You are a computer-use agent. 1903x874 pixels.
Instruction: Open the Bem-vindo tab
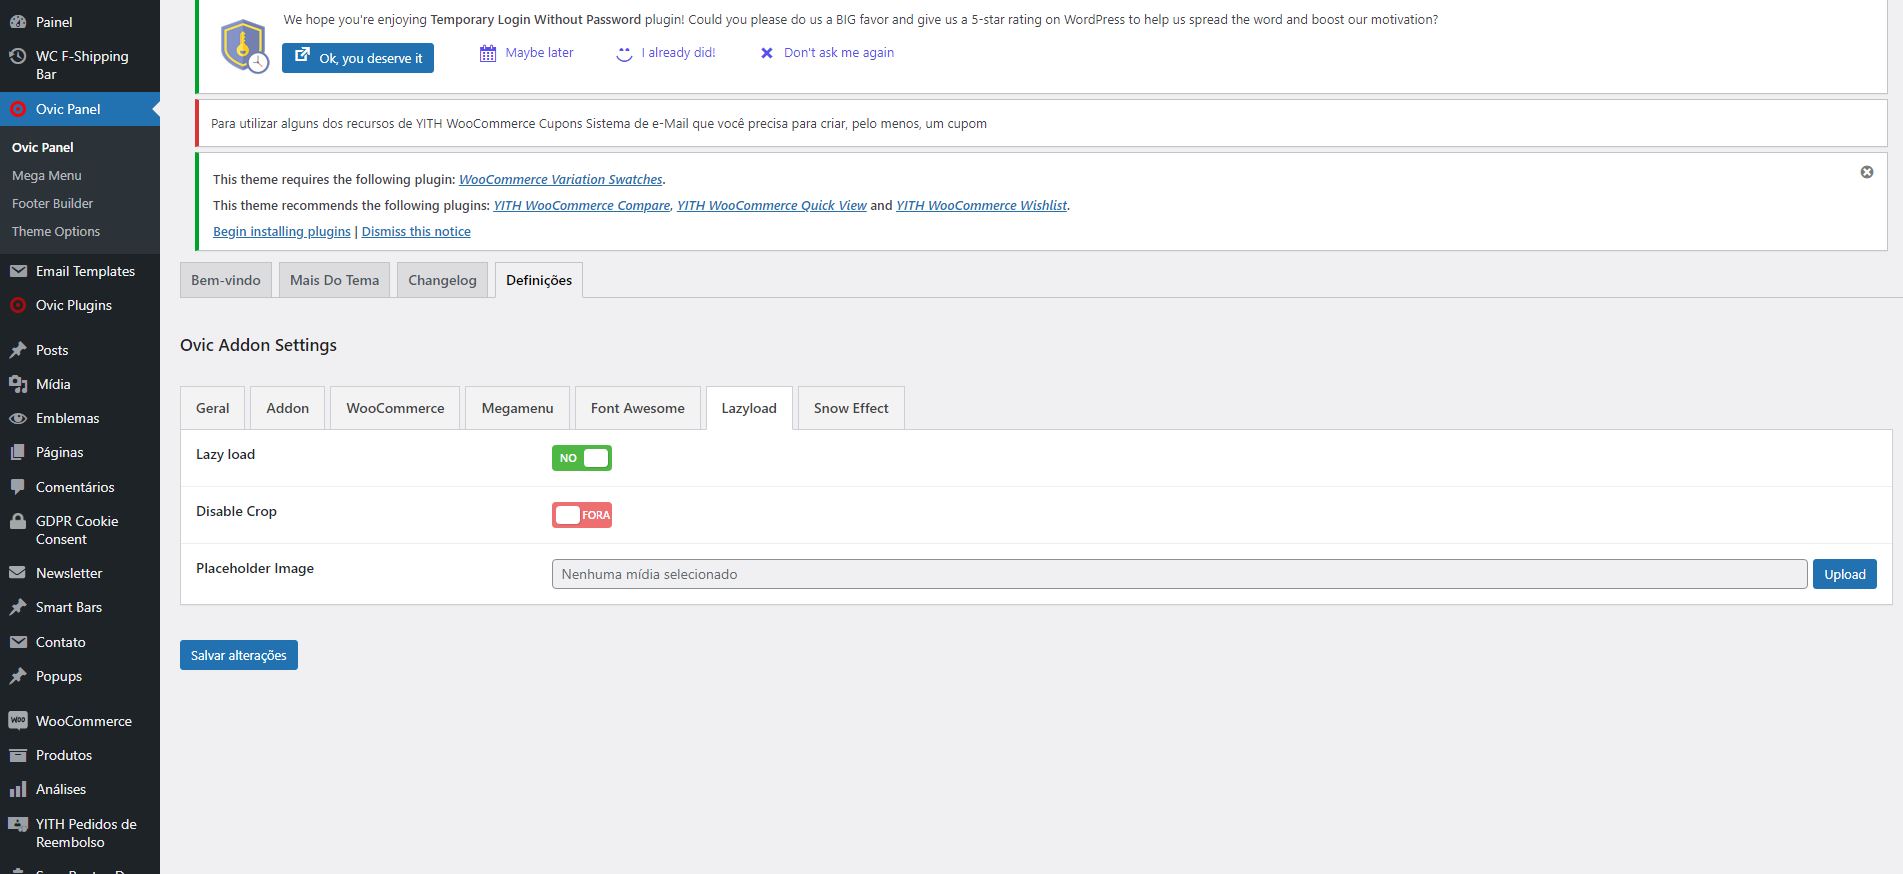(x=226, y=280)
